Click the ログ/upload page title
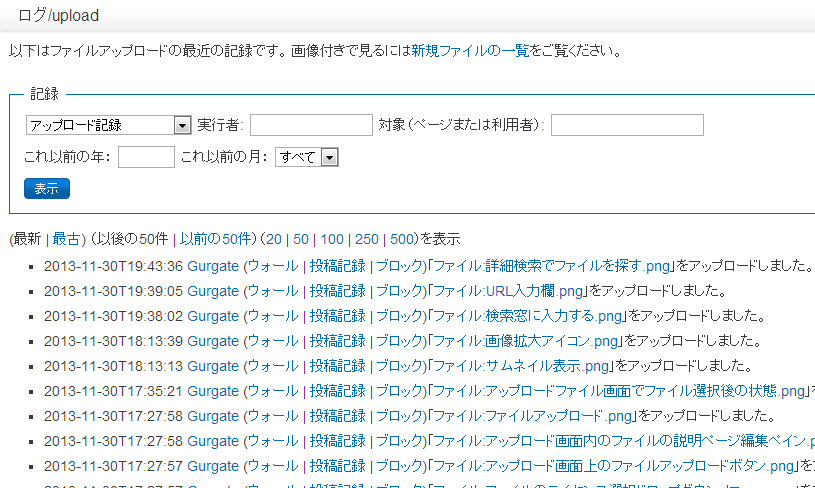815x488 pixels. click(58, 16)
